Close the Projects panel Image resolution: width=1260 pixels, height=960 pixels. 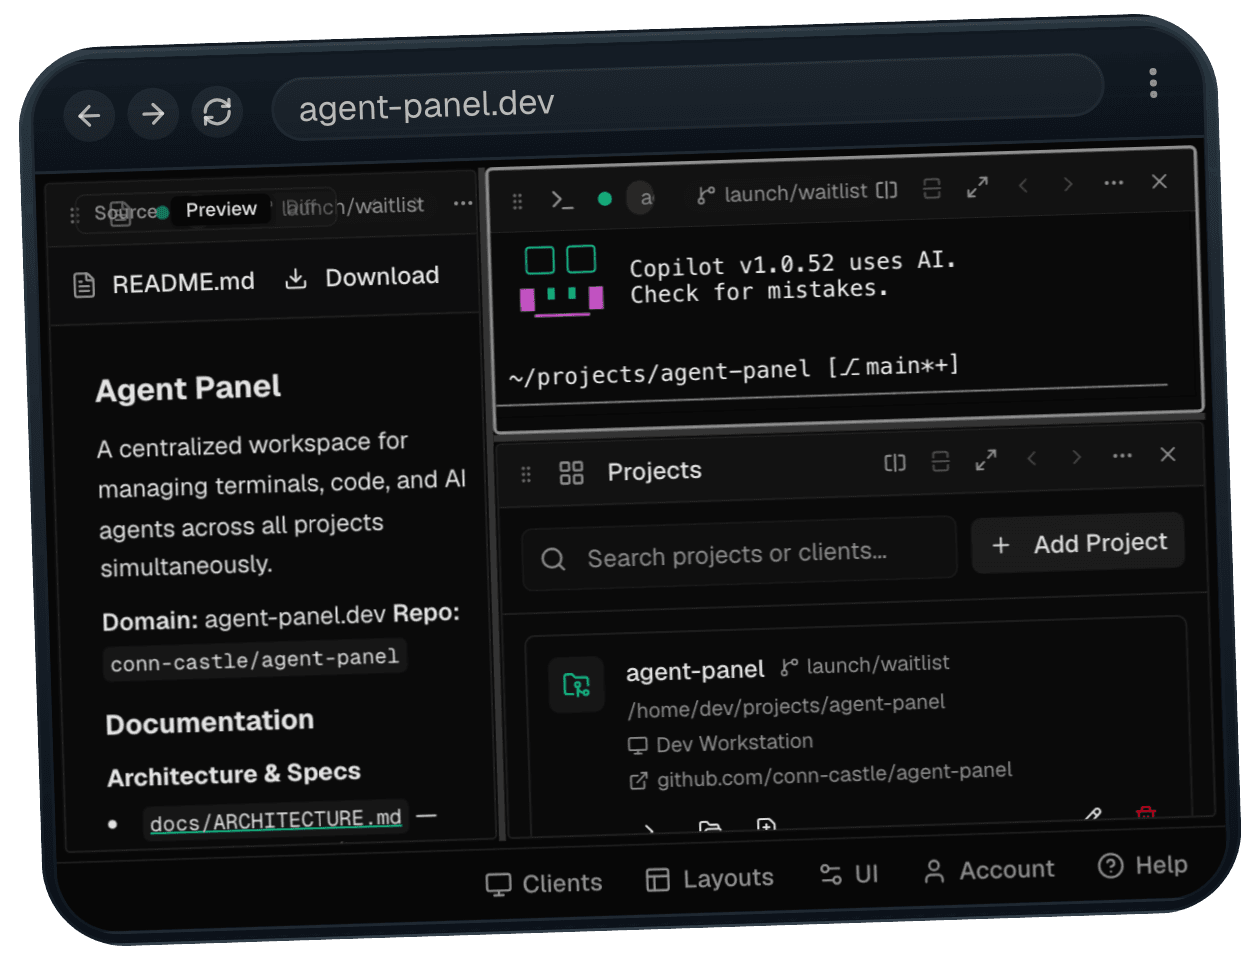[1167, 454]
